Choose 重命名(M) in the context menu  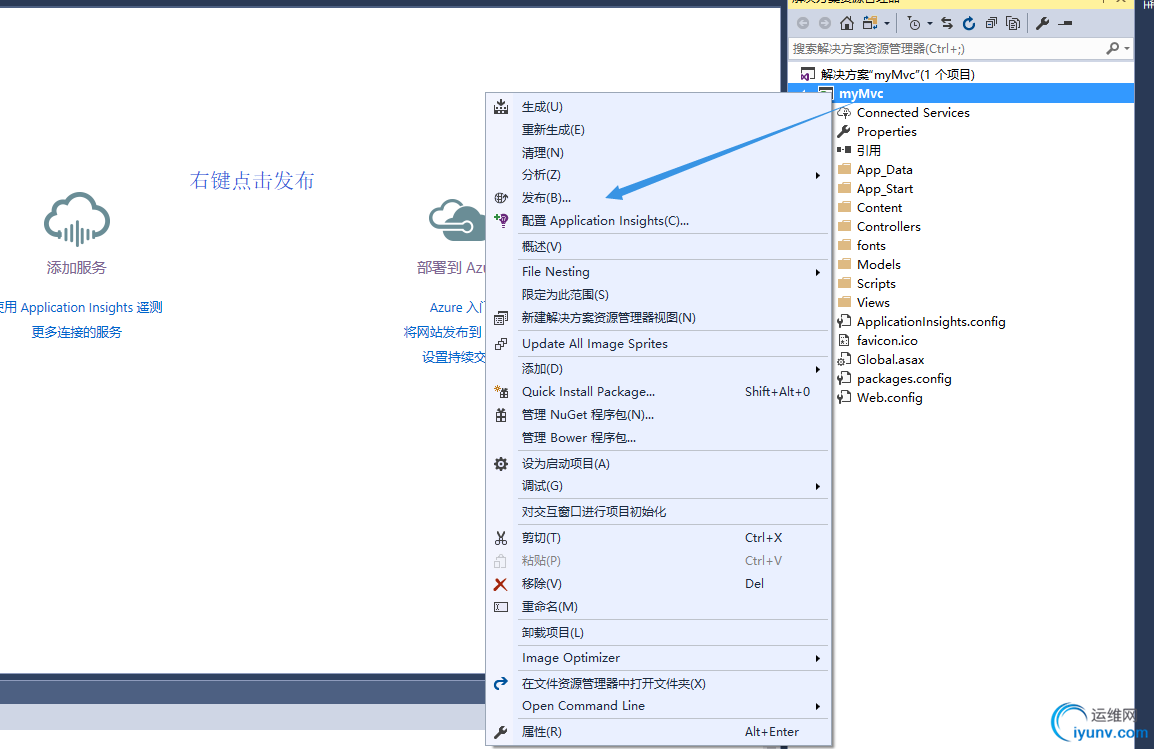click(659, 607)
